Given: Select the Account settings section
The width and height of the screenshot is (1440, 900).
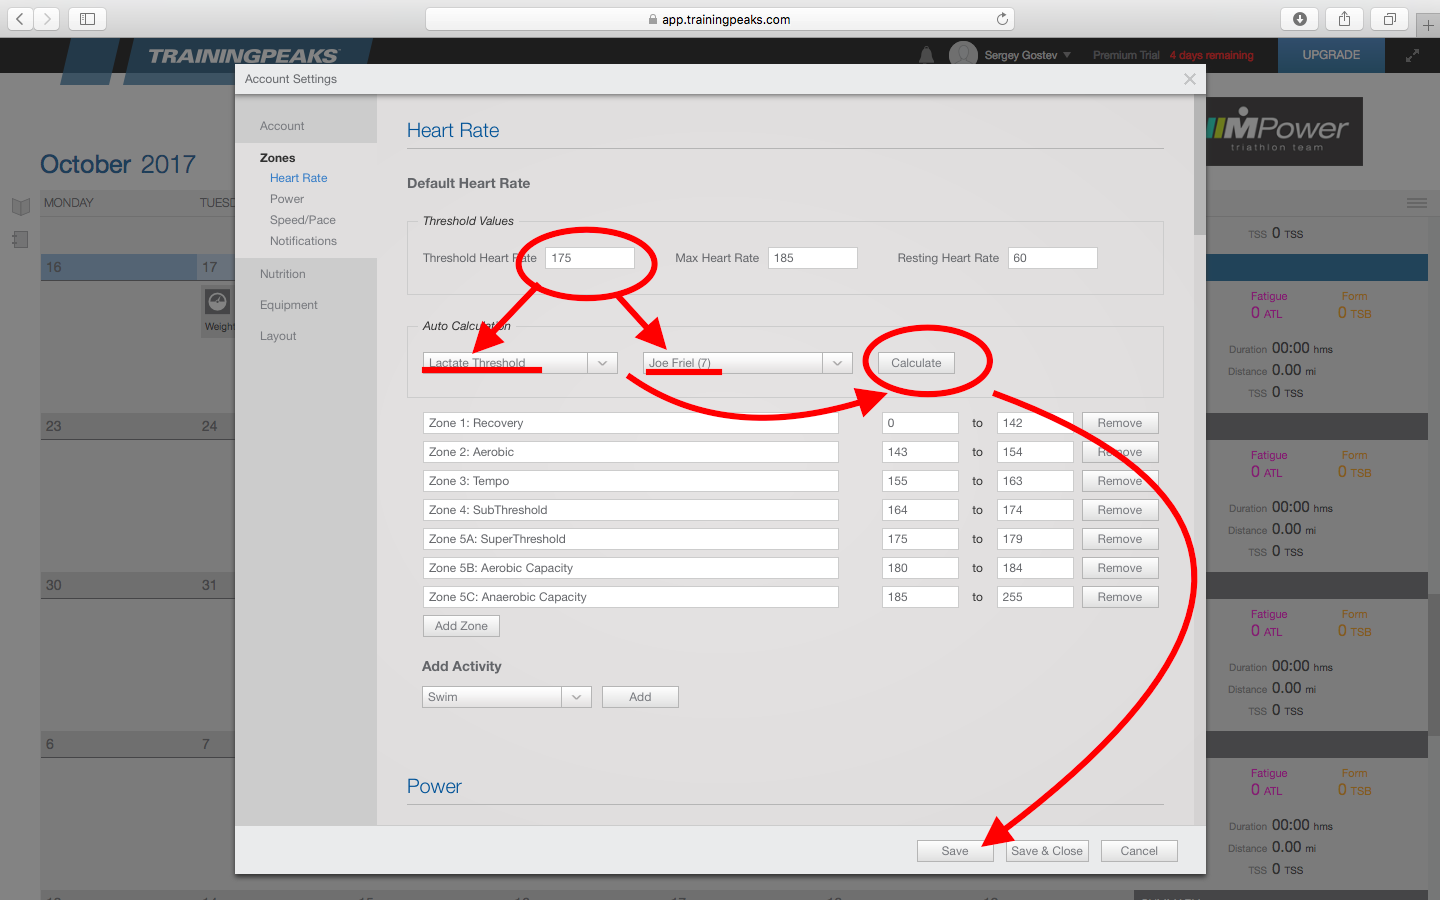Looking at the screenshot, I should [282, 126].
